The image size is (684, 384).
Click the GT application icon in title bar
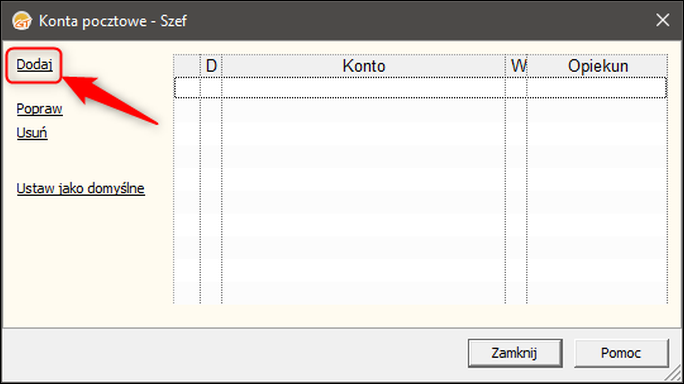click(22, 21)
